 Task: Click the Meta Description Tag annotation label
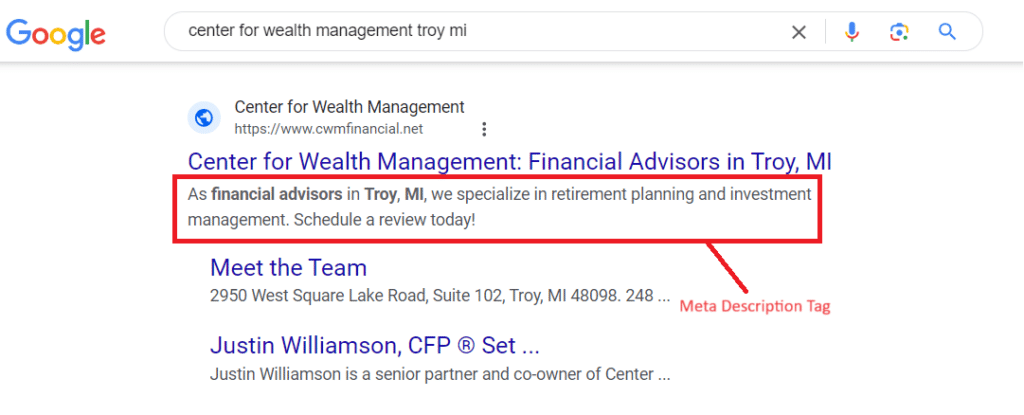(755, 306)
